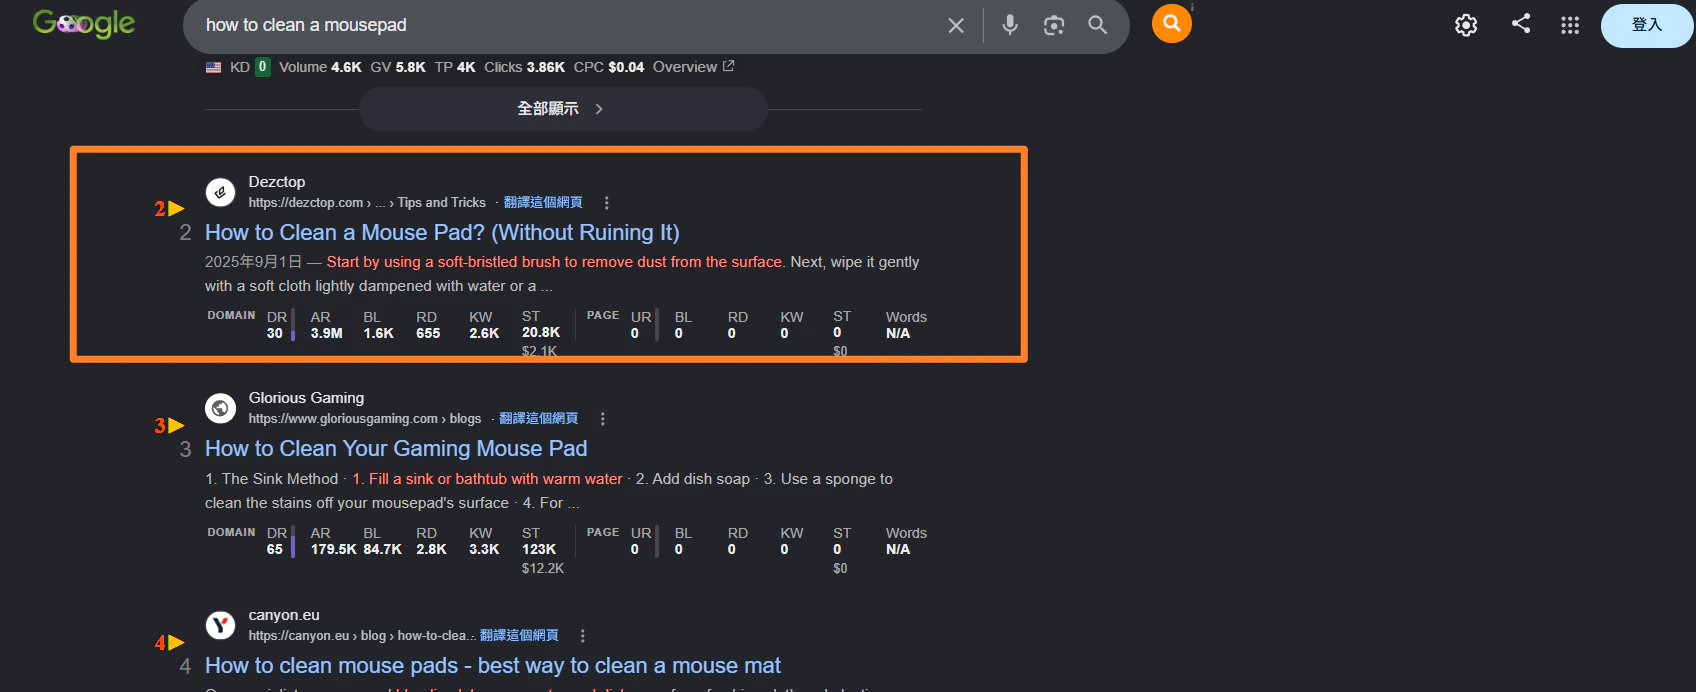Click the Dezctop site favicon
This screenshot has width=1696, height=692.
pyautogui.click(x=220, y=192)
